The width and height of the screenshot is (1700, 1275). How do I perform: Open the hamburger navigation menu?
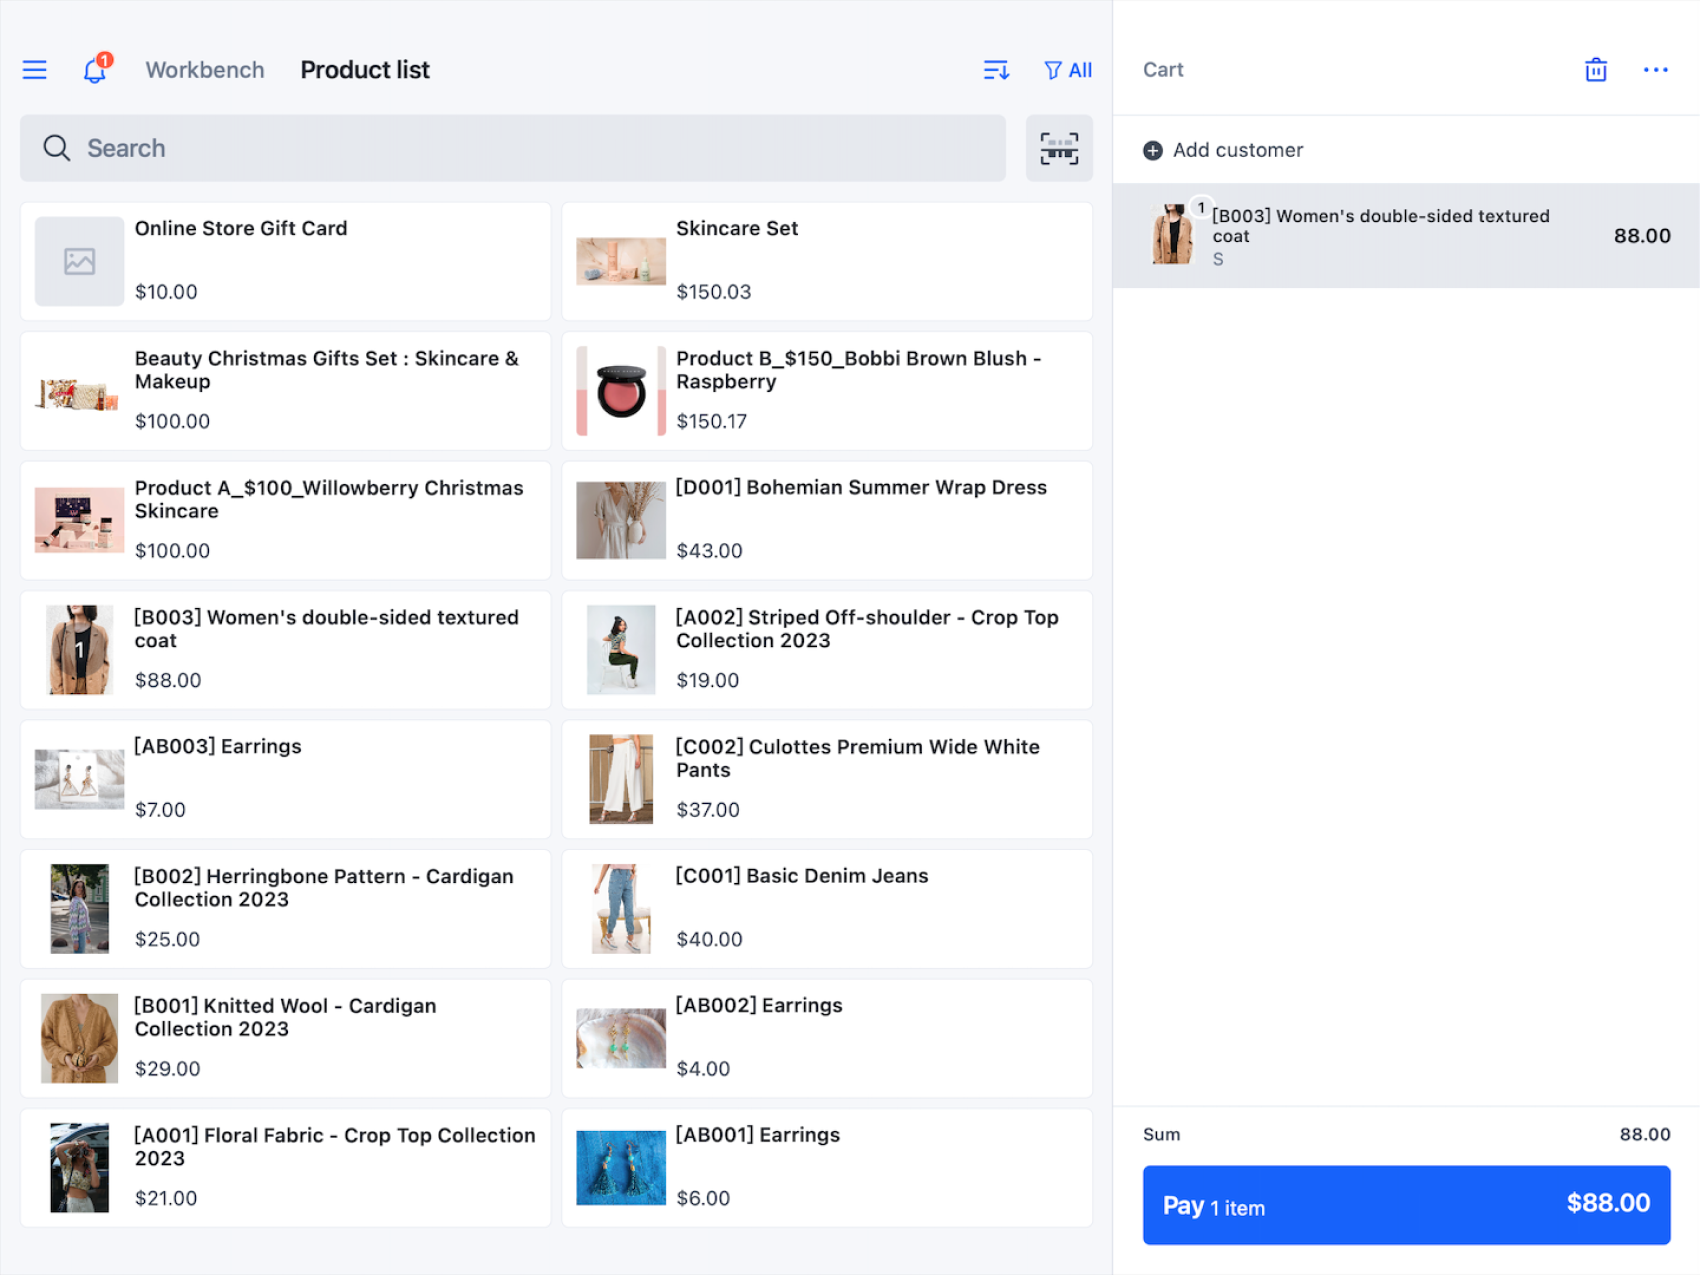click(35, 70)
